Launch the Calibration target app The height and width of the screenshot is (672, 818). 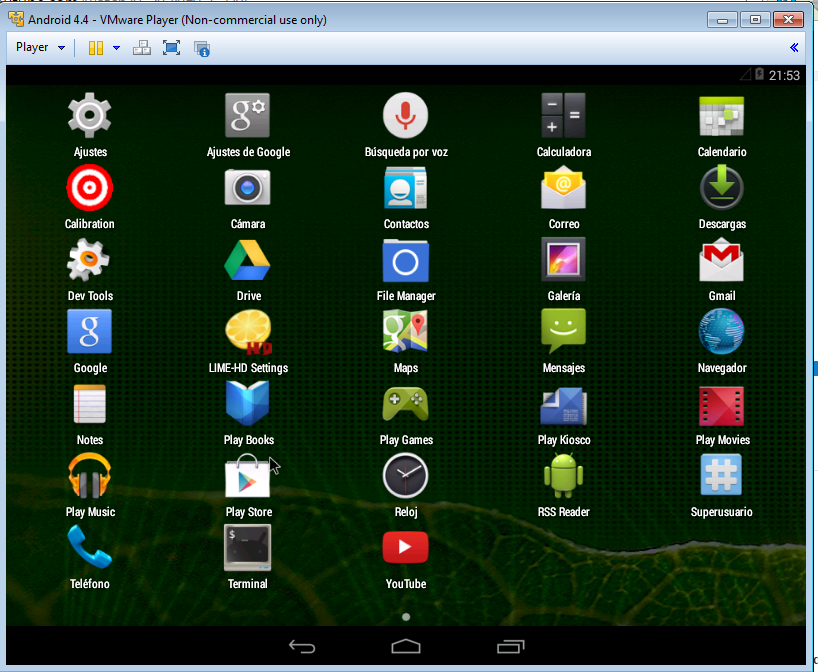[x=90, y=188]
